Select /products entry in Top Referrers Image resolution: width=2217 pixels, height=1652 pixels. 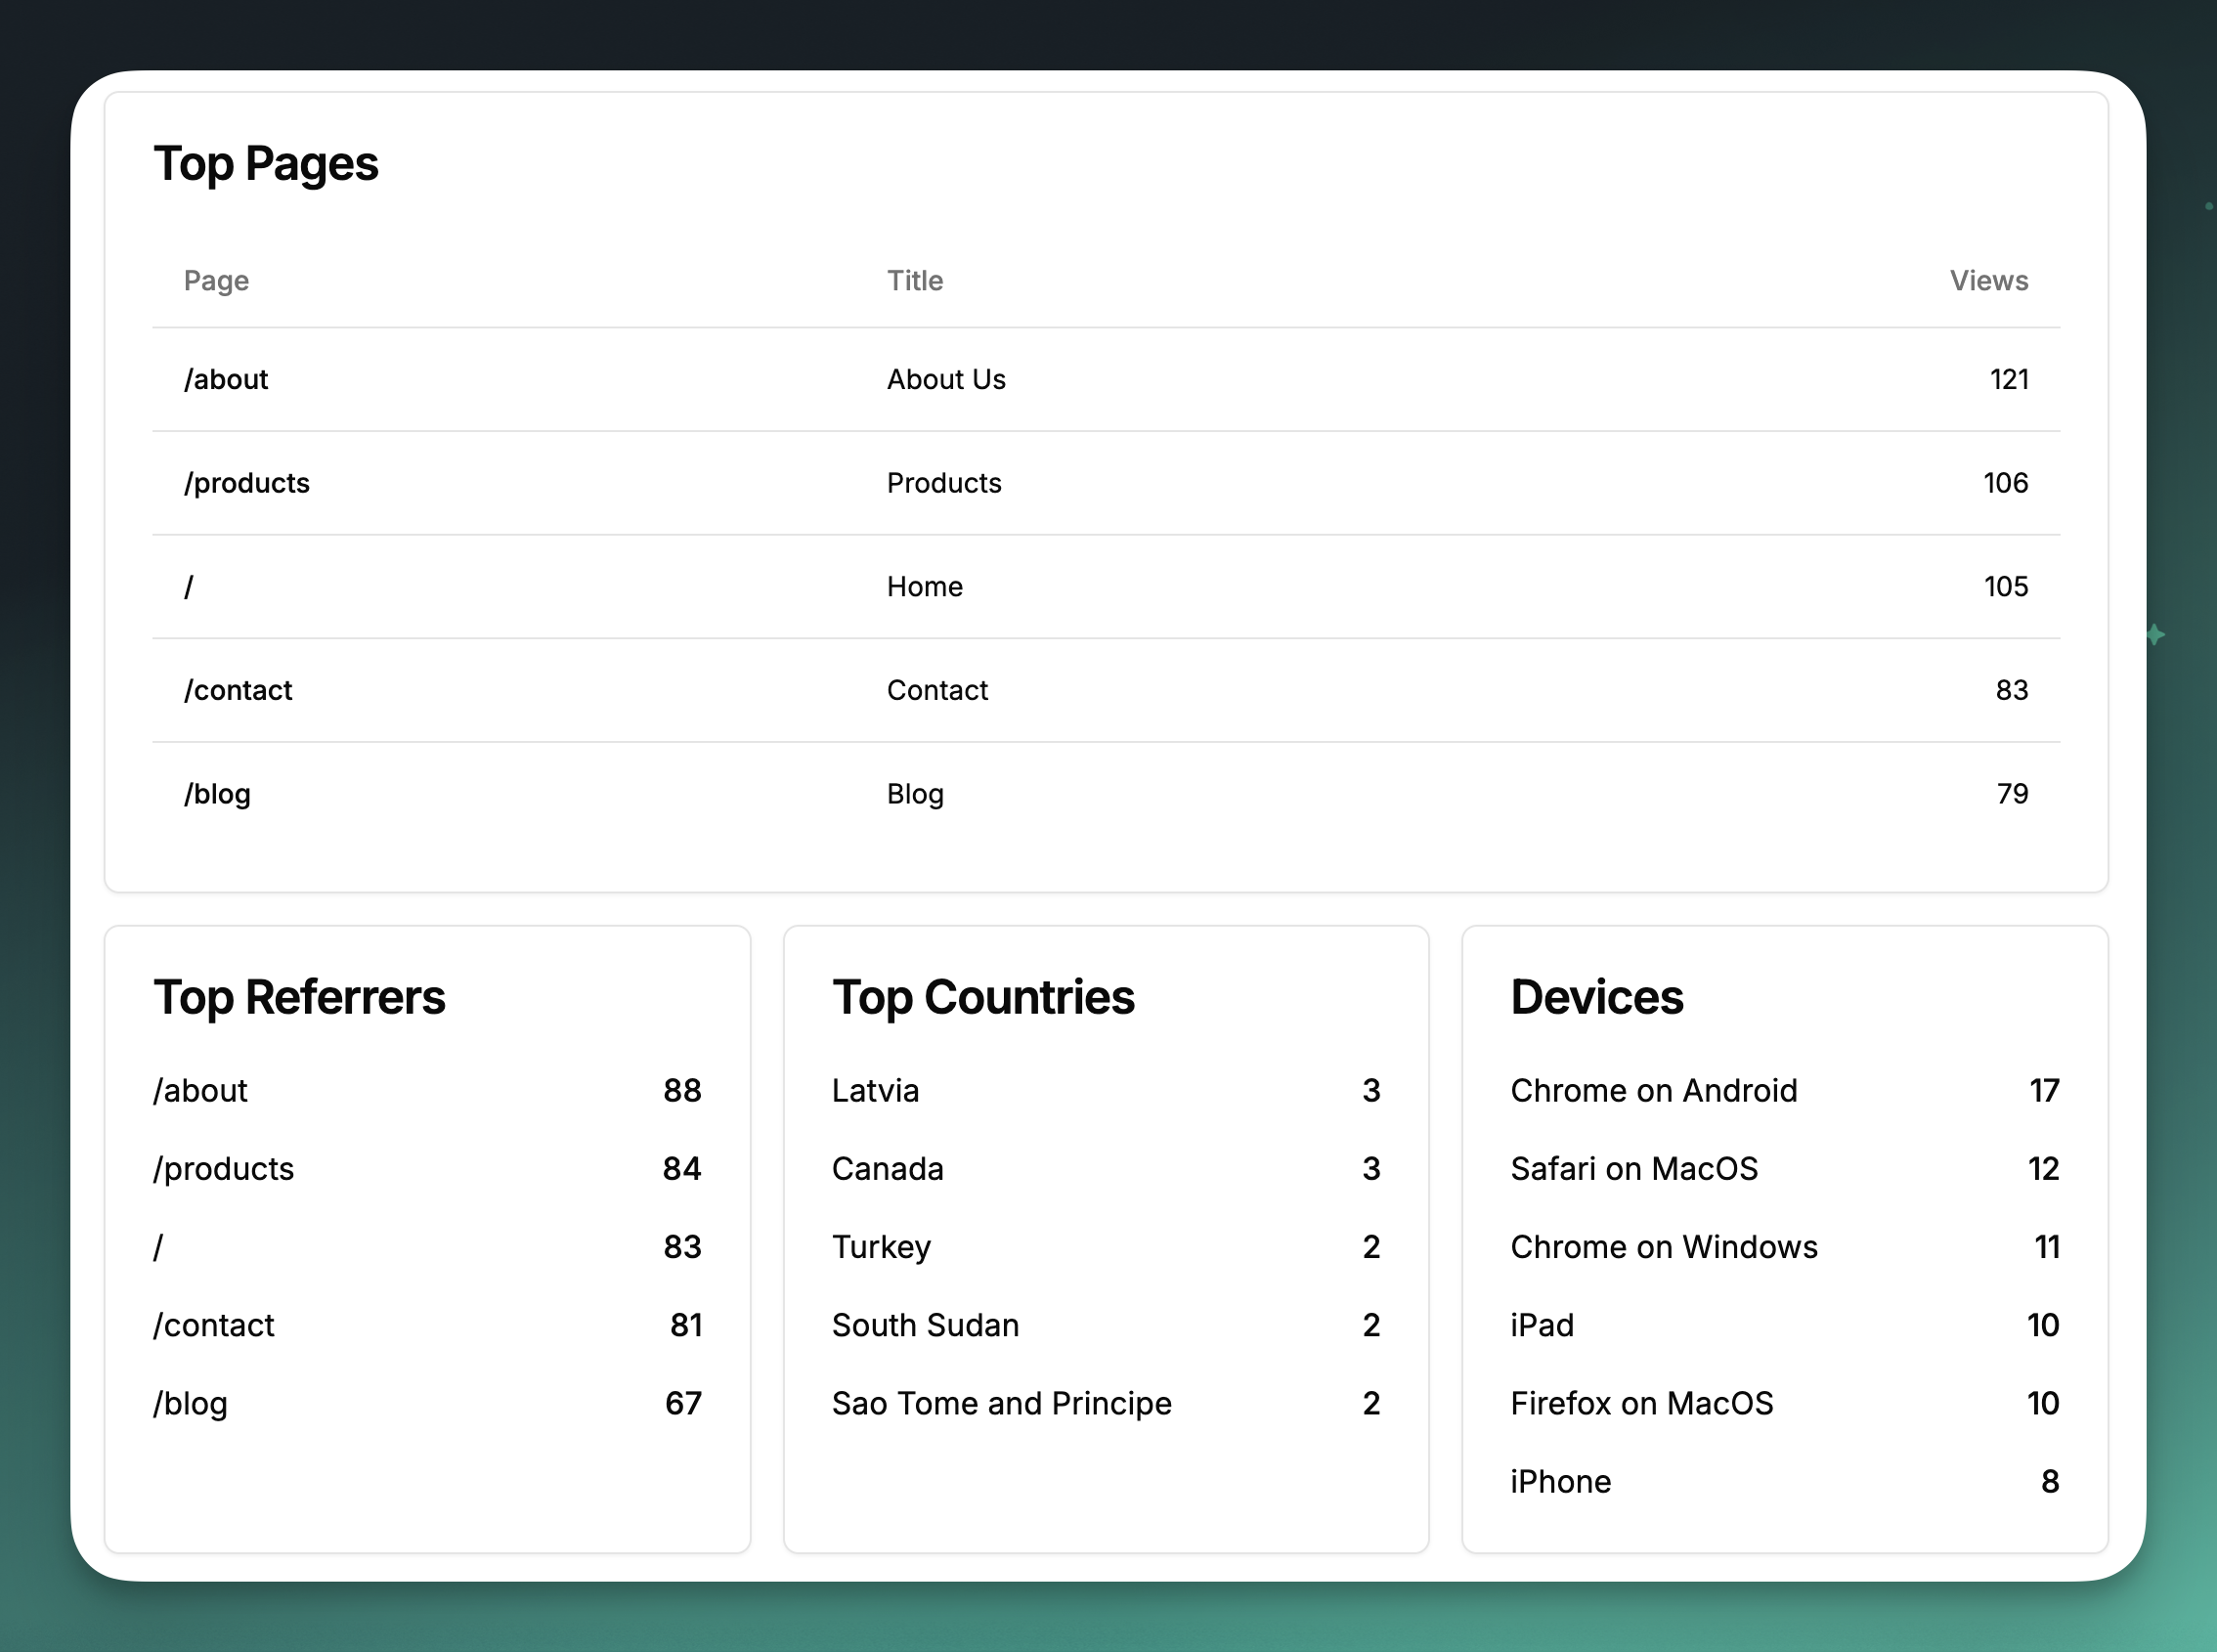pyautogui.click(x=224, y=1169)
